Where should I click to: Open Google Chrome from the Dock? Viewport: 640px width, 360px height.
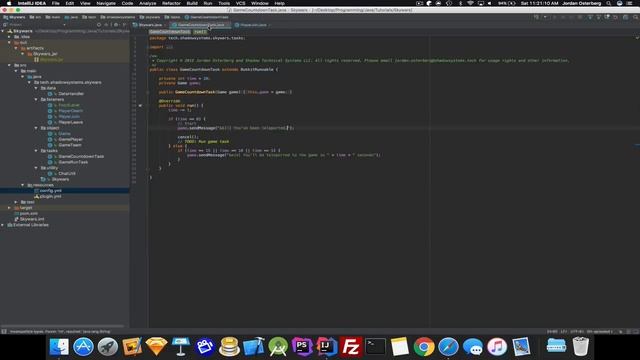coord(424,347)
